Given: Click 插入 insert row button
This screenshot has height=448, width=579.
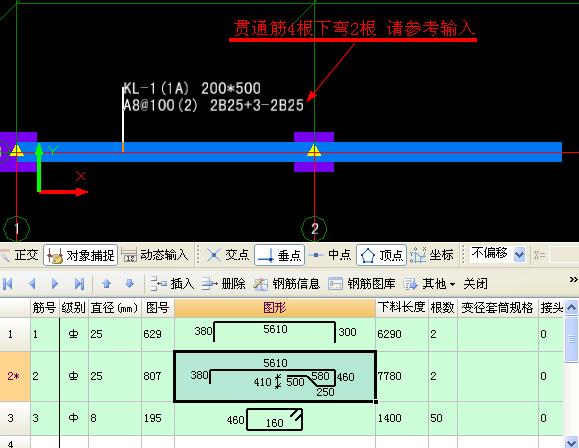Looking at the screenshot, I should pos(172,284).
